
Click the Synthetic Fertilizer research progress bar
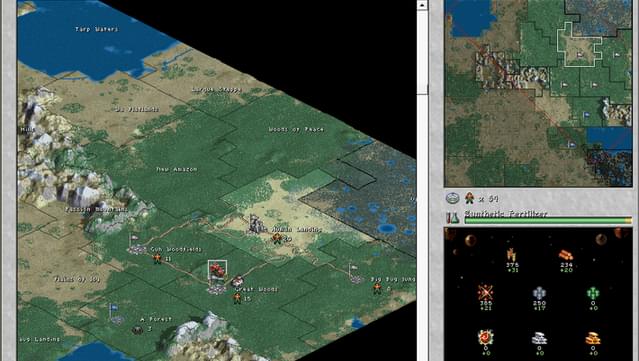click(548, 220)
